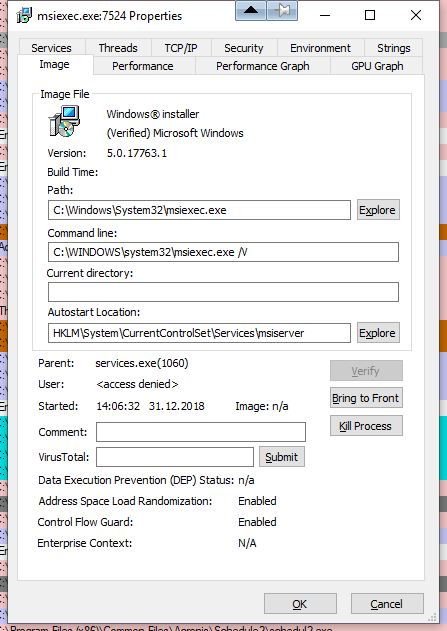The height and width of the screenshot is (631, 447).
Task: Open the Security tab
Action: pyautogui.click(x=244, y=48)
